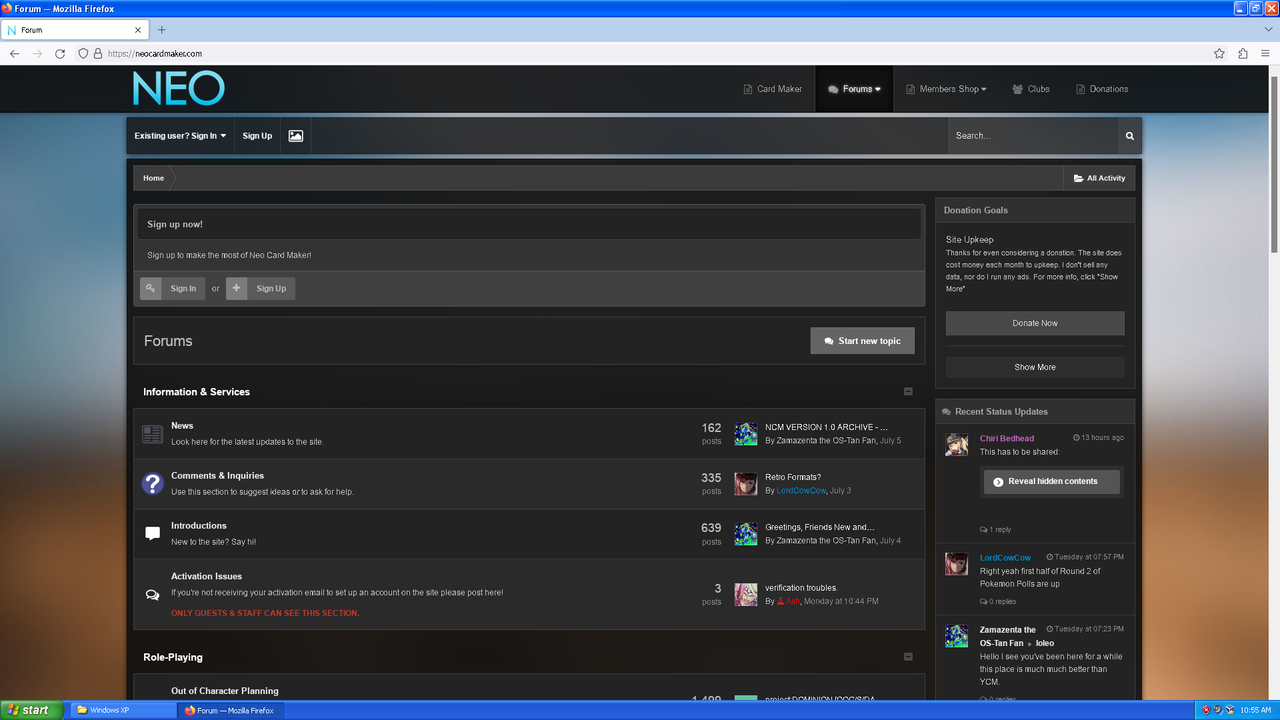Collapse the Information & Services section
The height and width of the screenshot is (720, 1280).
coord(908,391)
